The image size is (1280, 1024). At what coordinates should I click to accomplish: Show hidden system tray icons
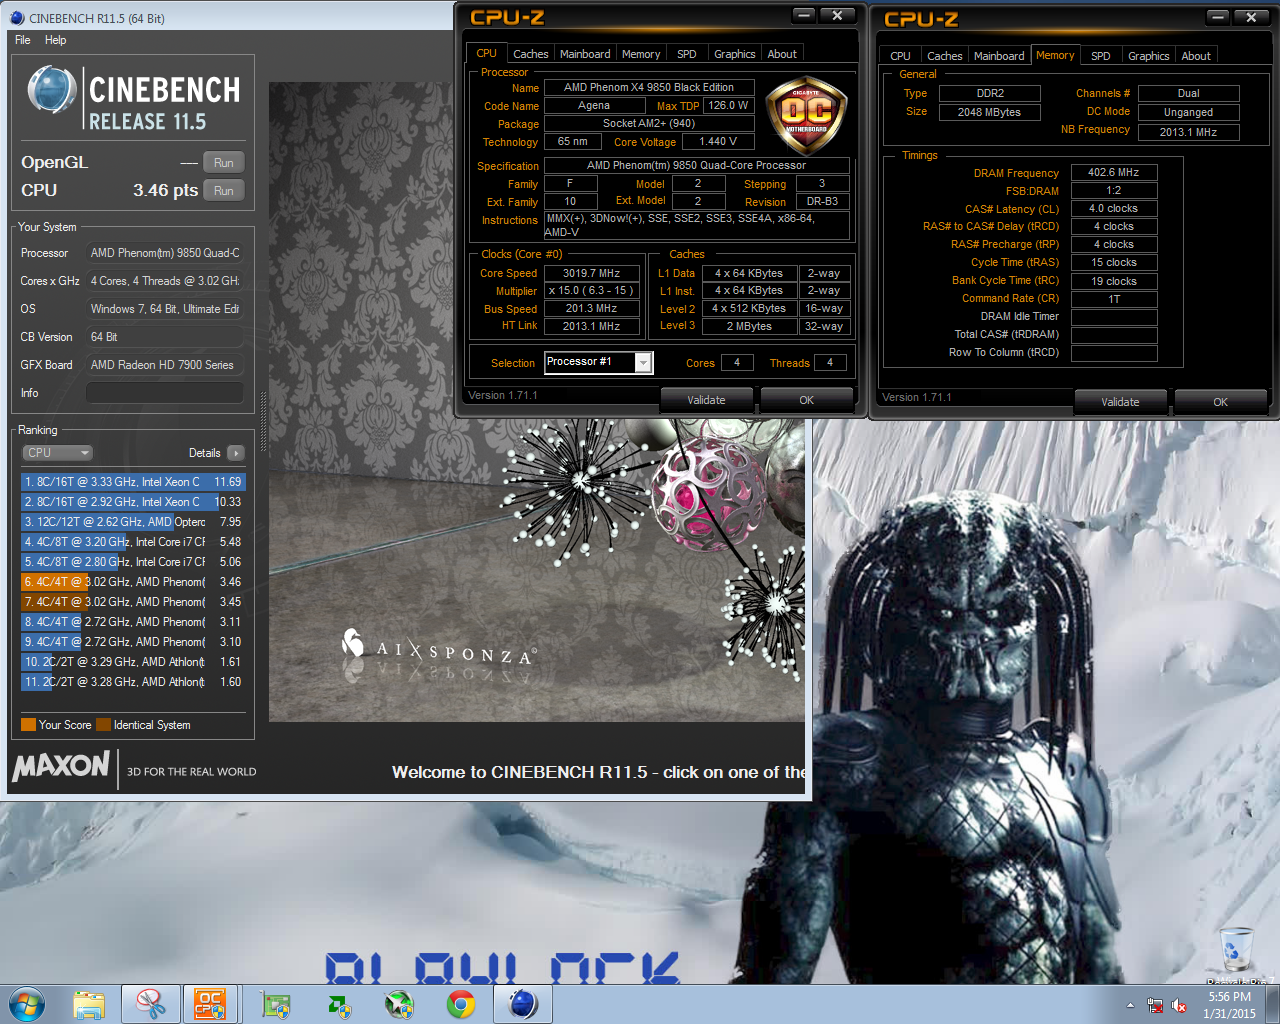tap(1130, 1005)
